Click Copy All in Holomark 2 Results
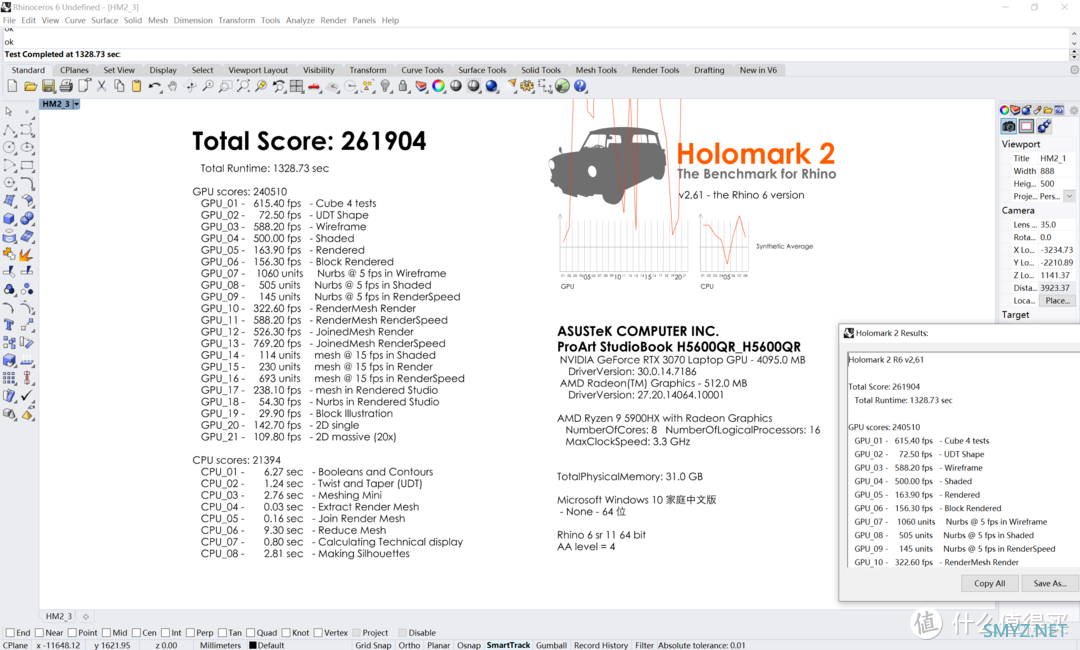This screenshot has height=650, width=1080. (990, 583)
